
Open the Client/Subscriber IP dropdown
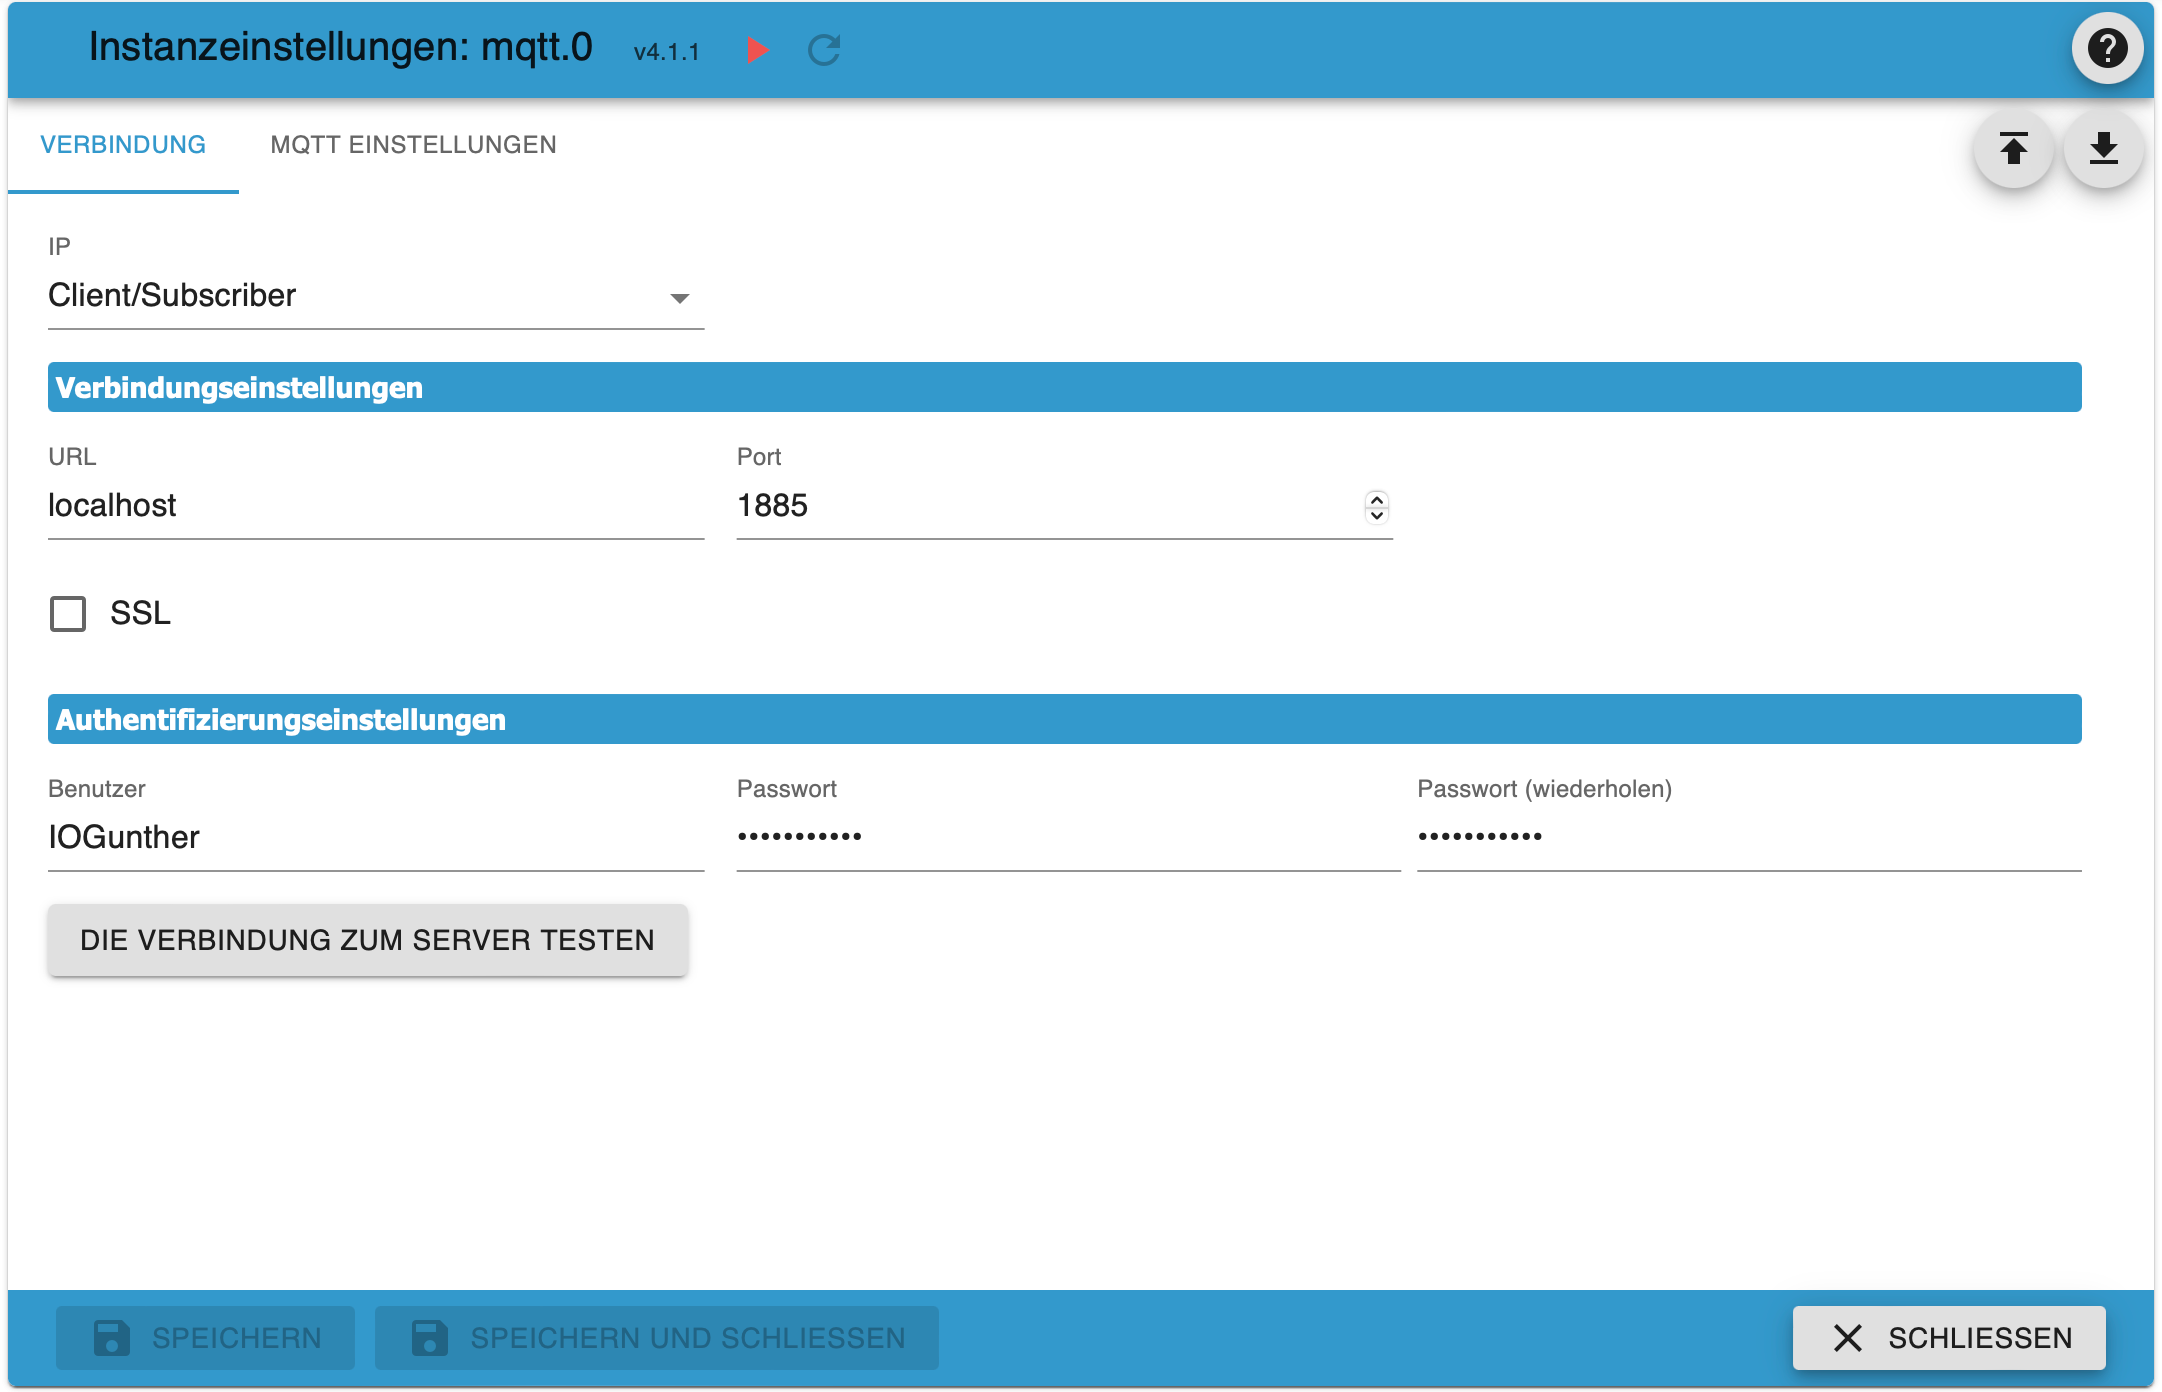360,296
